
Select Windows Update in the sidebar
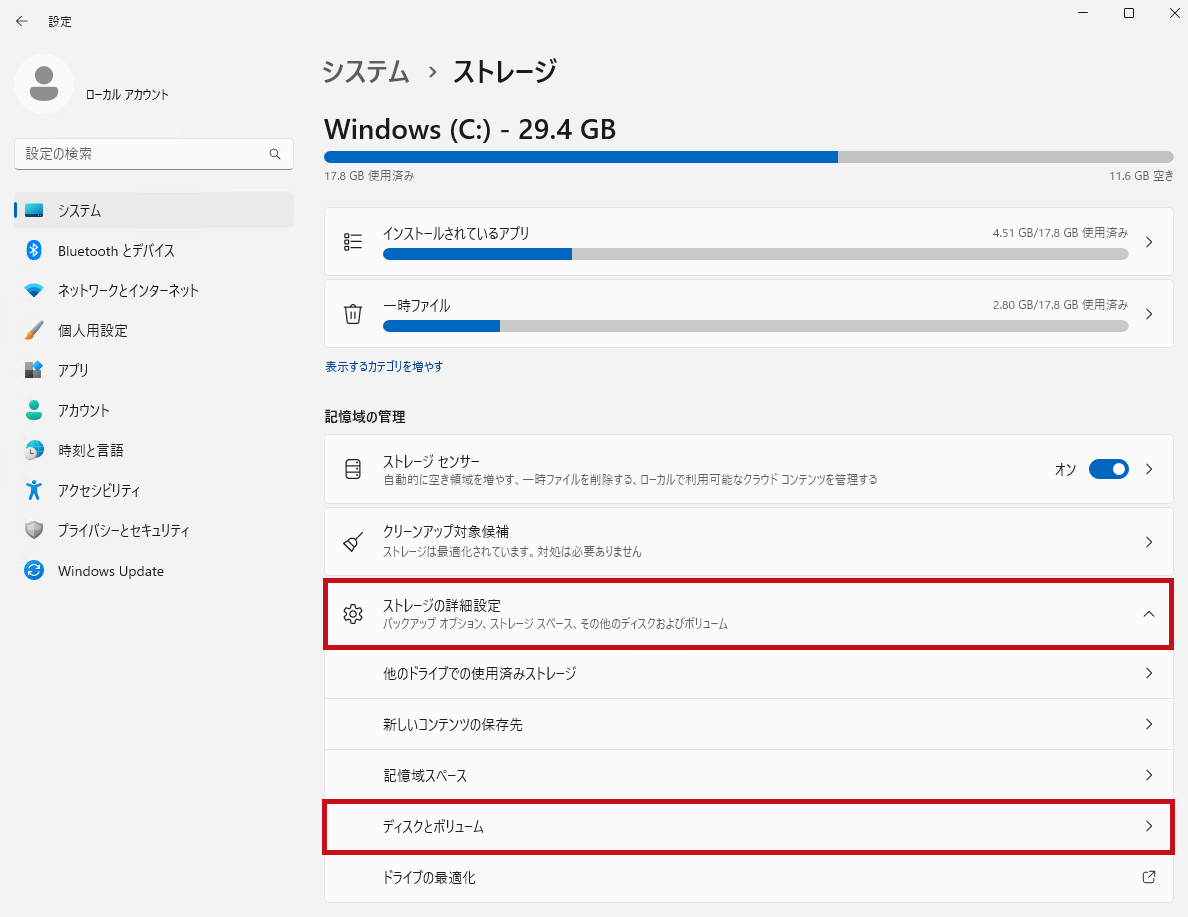coord(154,571)
